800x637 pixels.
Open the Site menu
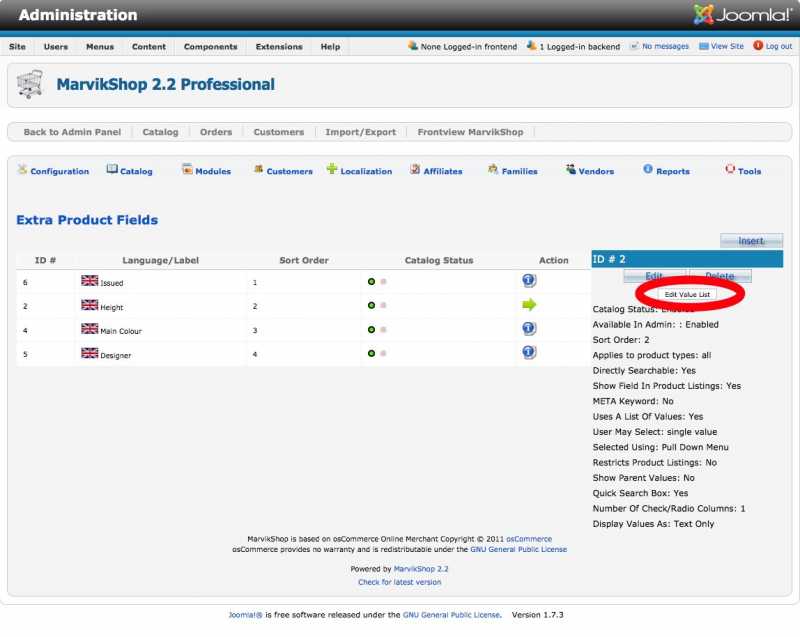(17, 46)
